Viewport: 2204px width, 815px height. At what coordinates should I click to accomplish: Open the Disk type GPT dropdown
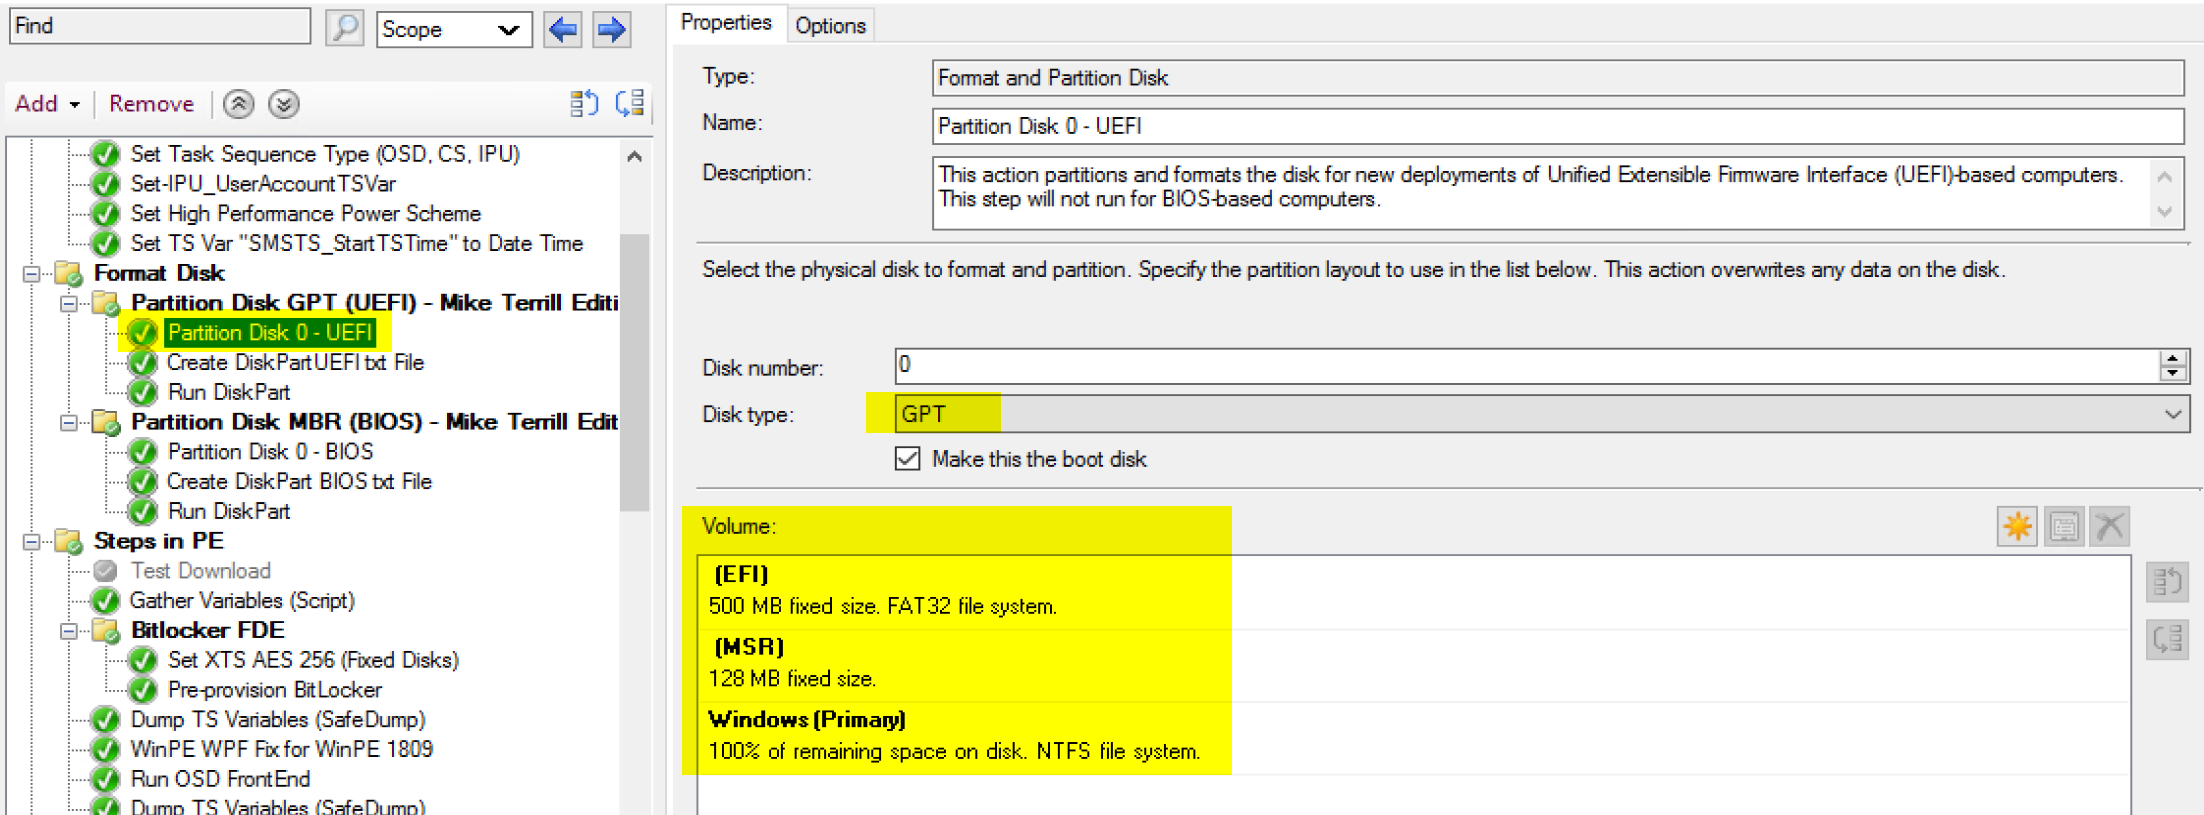coord(1542,414)
